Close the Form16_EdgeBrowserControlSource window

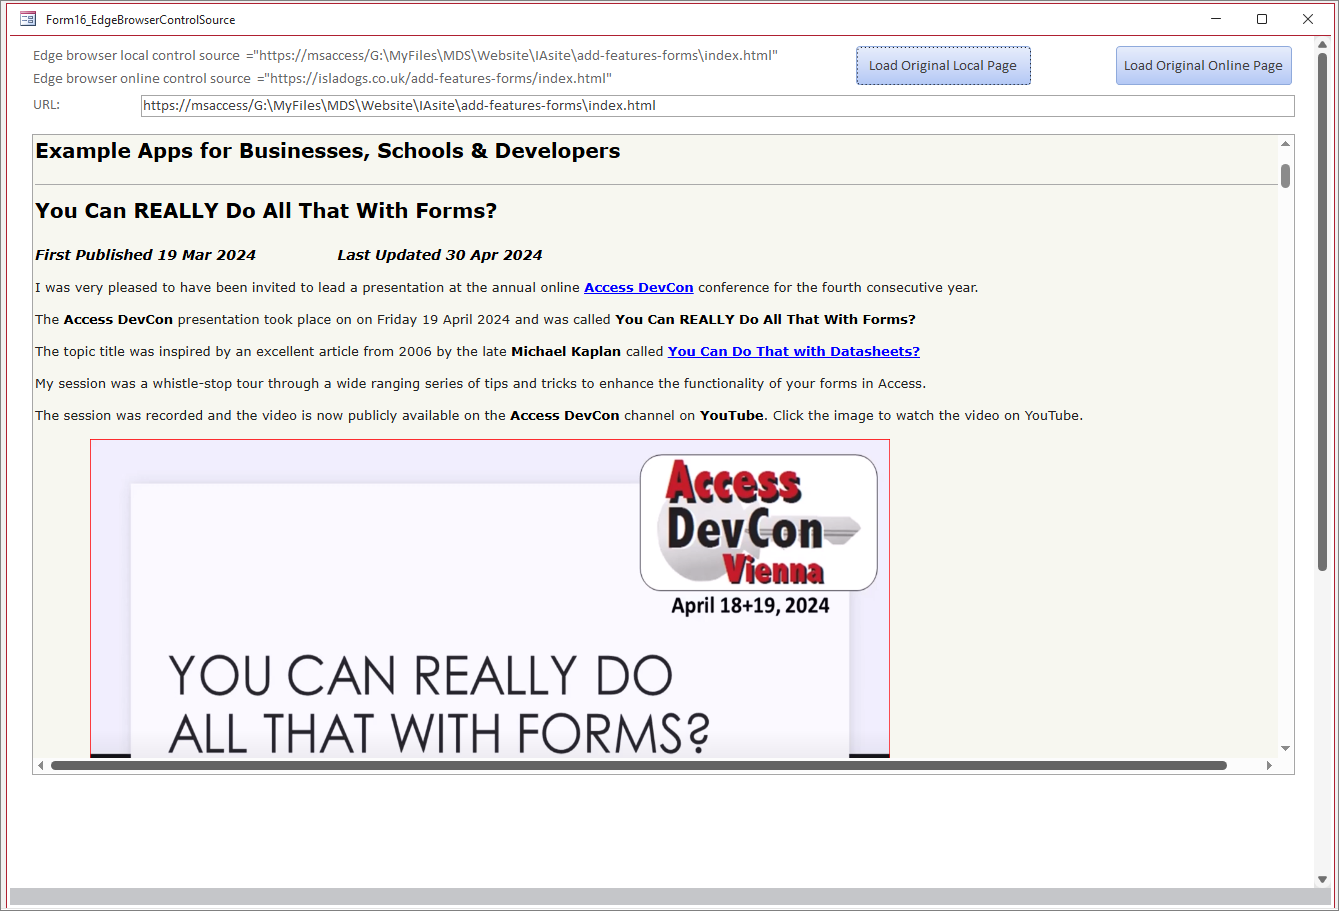[1308, 19]
